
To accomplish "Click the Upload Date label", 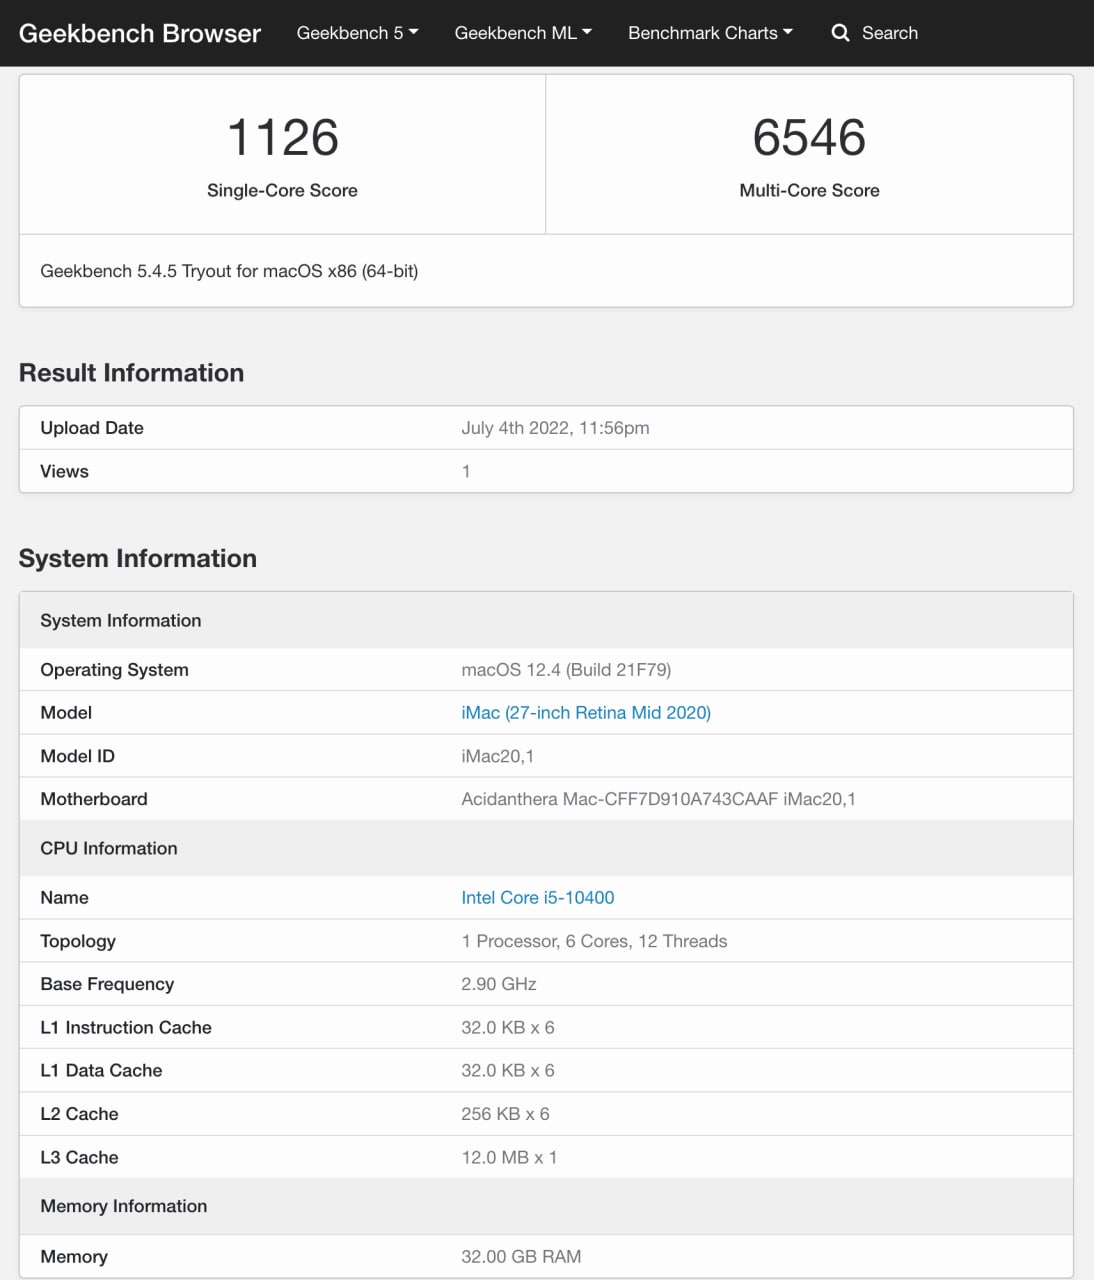I will [x=92, y=428].
